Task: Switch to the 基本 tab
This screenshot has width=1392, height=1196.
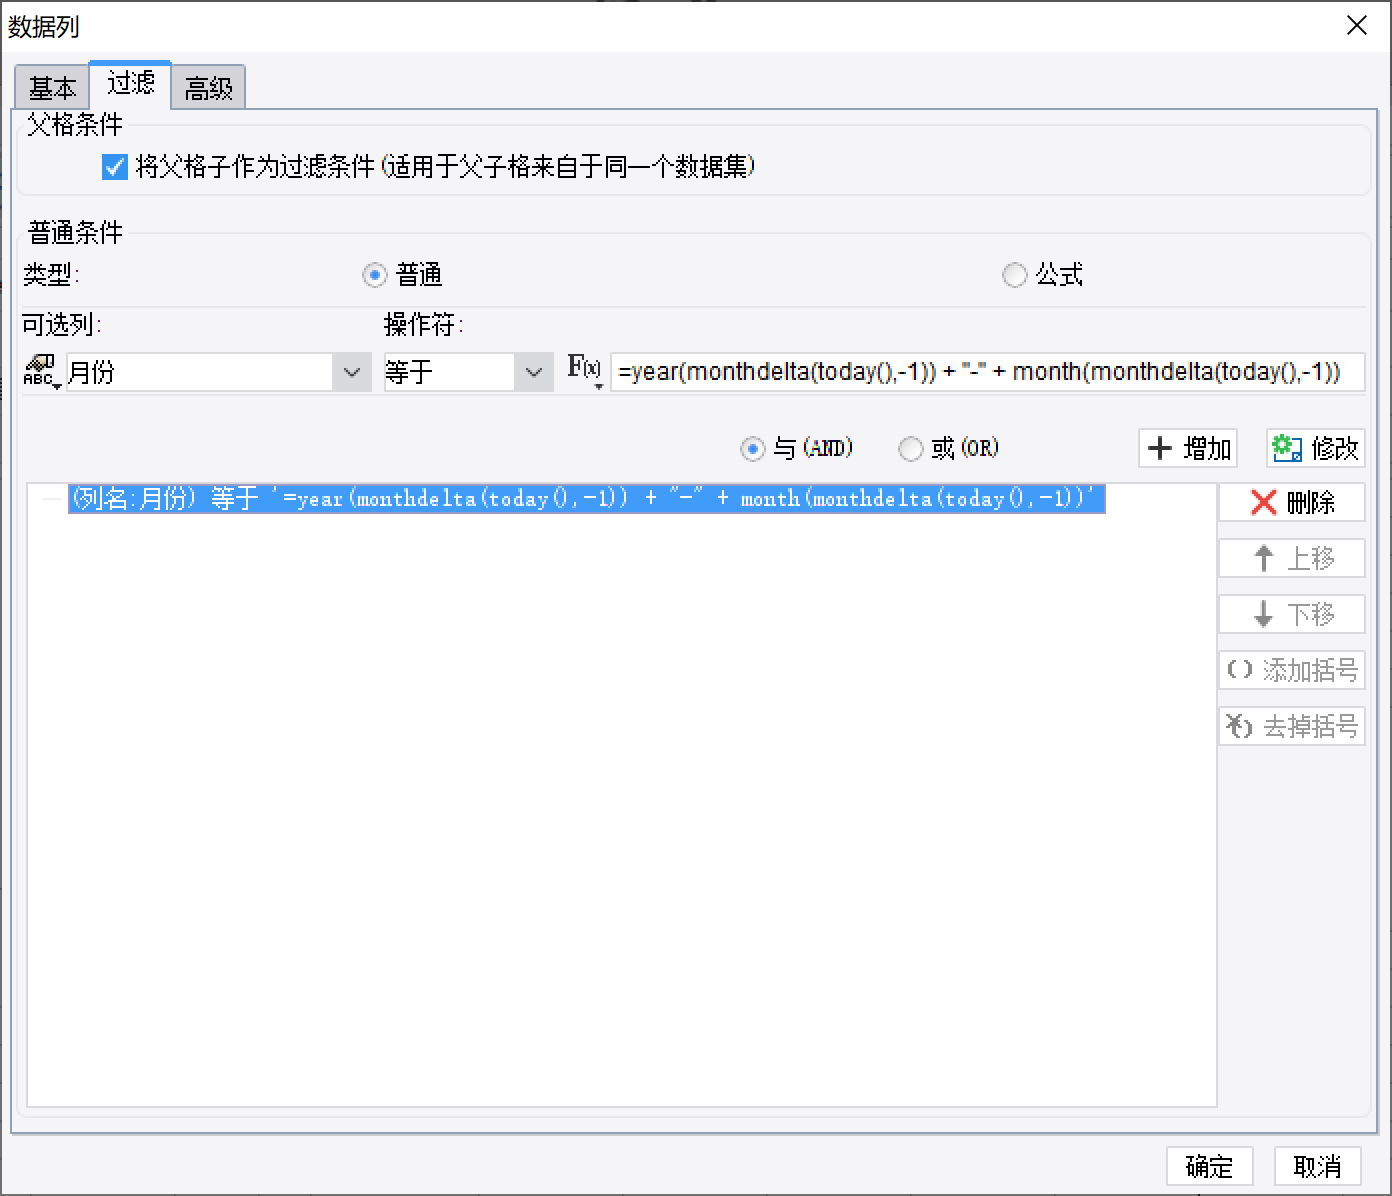Action: point(52,88)
